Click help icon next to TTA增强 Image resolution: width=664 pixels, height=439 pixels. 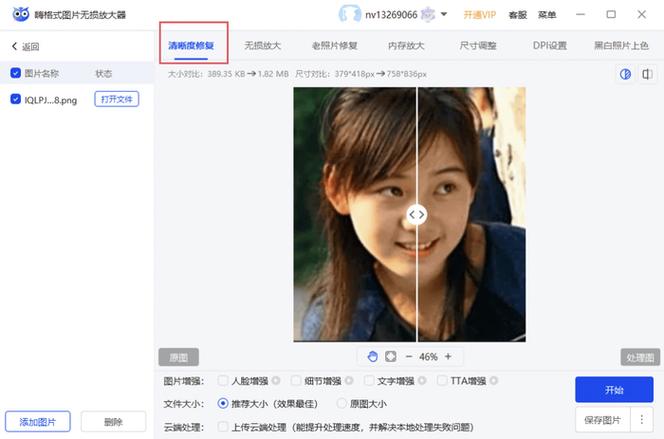click(494, 381)
